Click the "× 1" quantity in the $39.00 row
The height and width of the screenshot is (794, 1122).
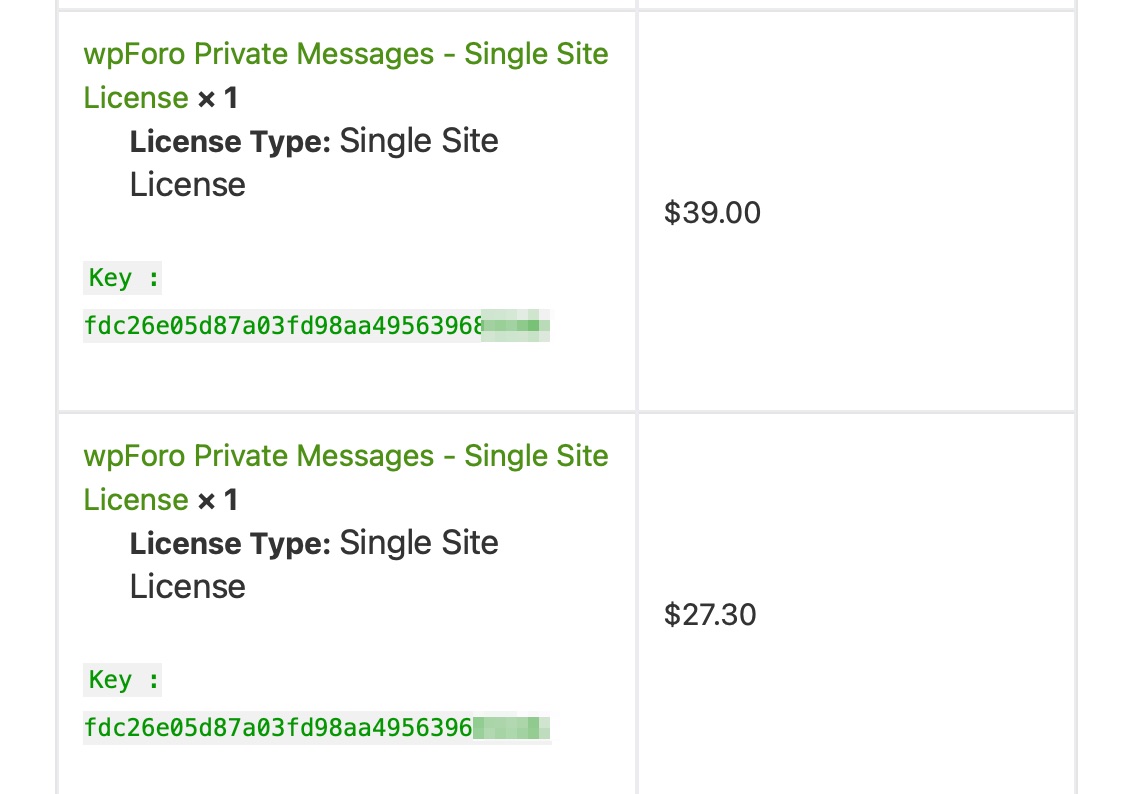tap(217, 98)
